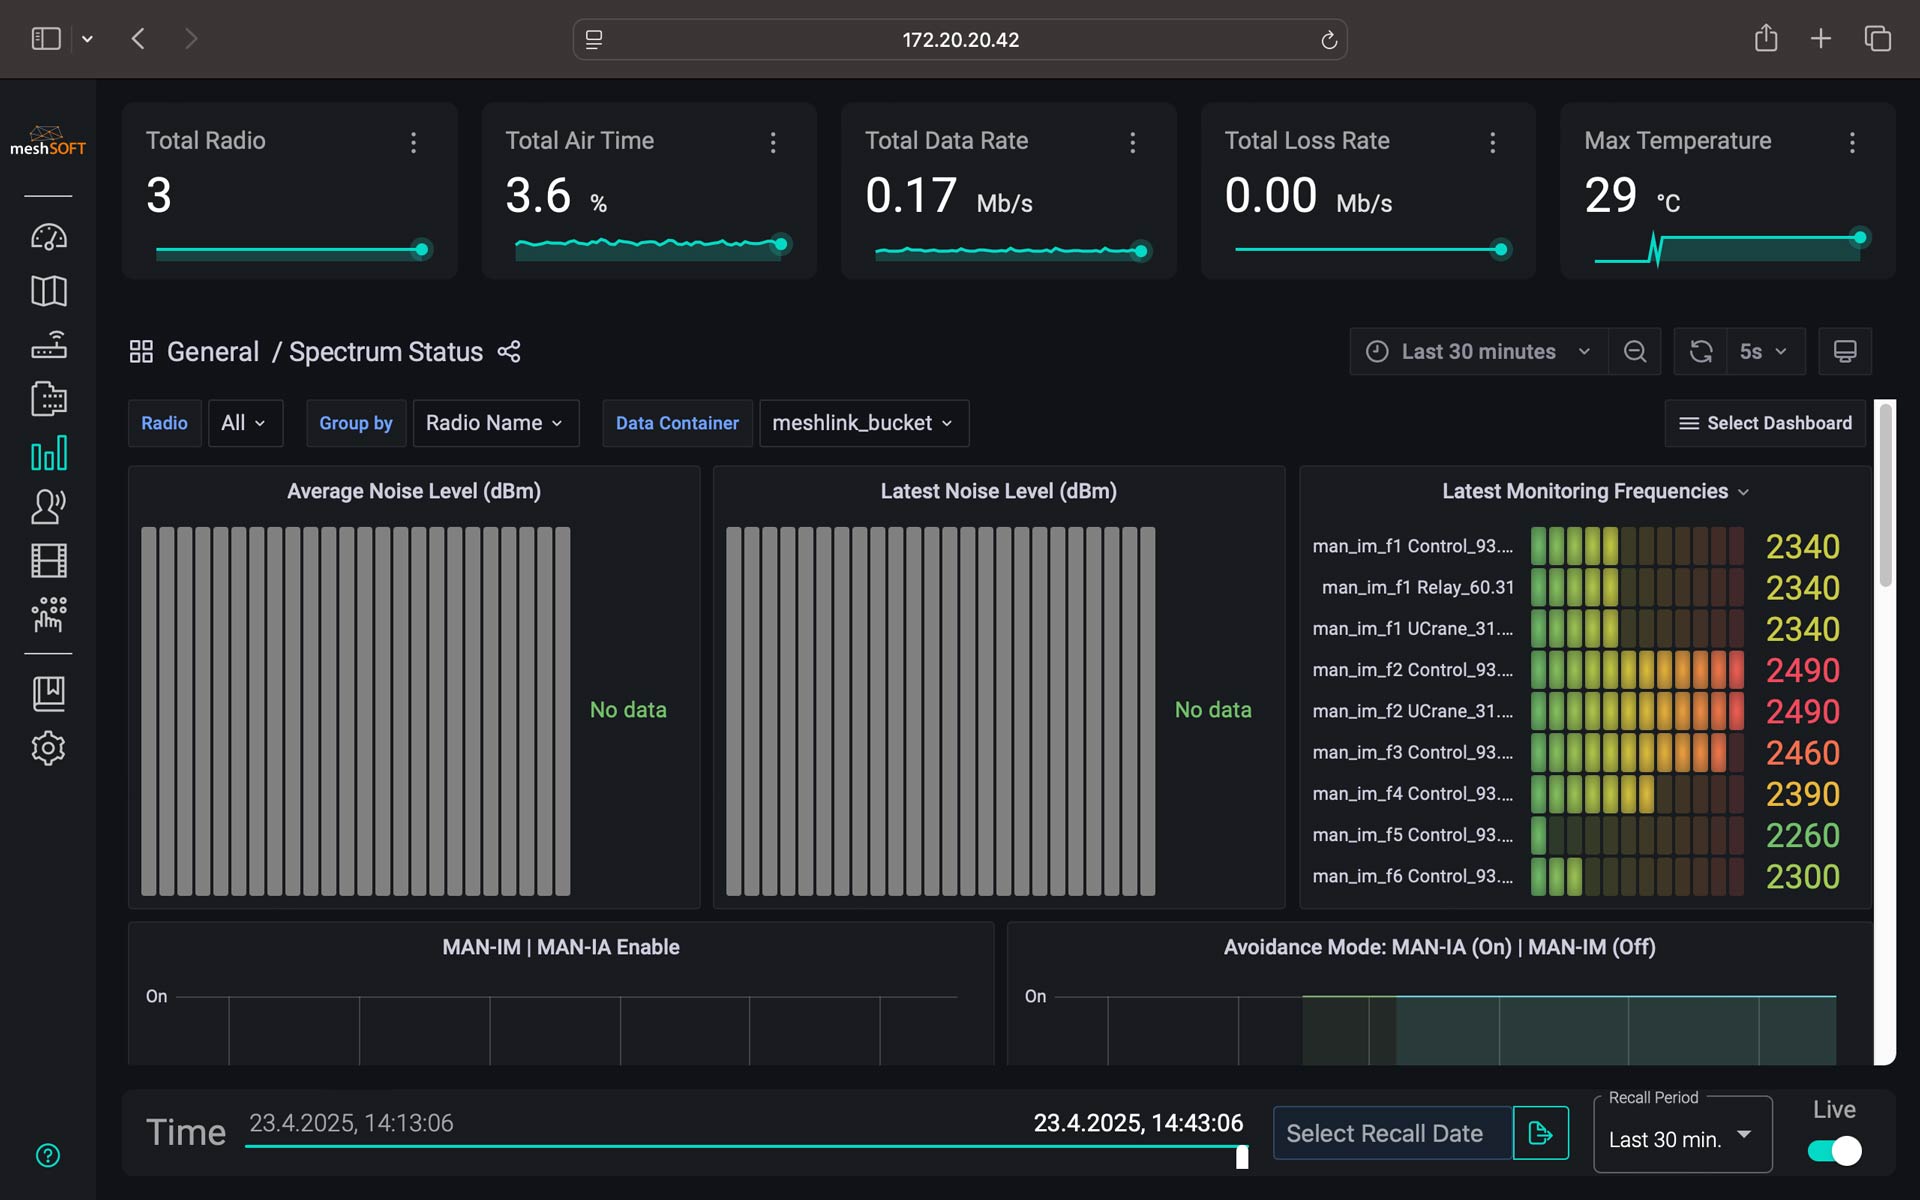The width and height of the screenshot is (1920, 1200).
Task: Go back in browser history
Action: coord(139,39)
